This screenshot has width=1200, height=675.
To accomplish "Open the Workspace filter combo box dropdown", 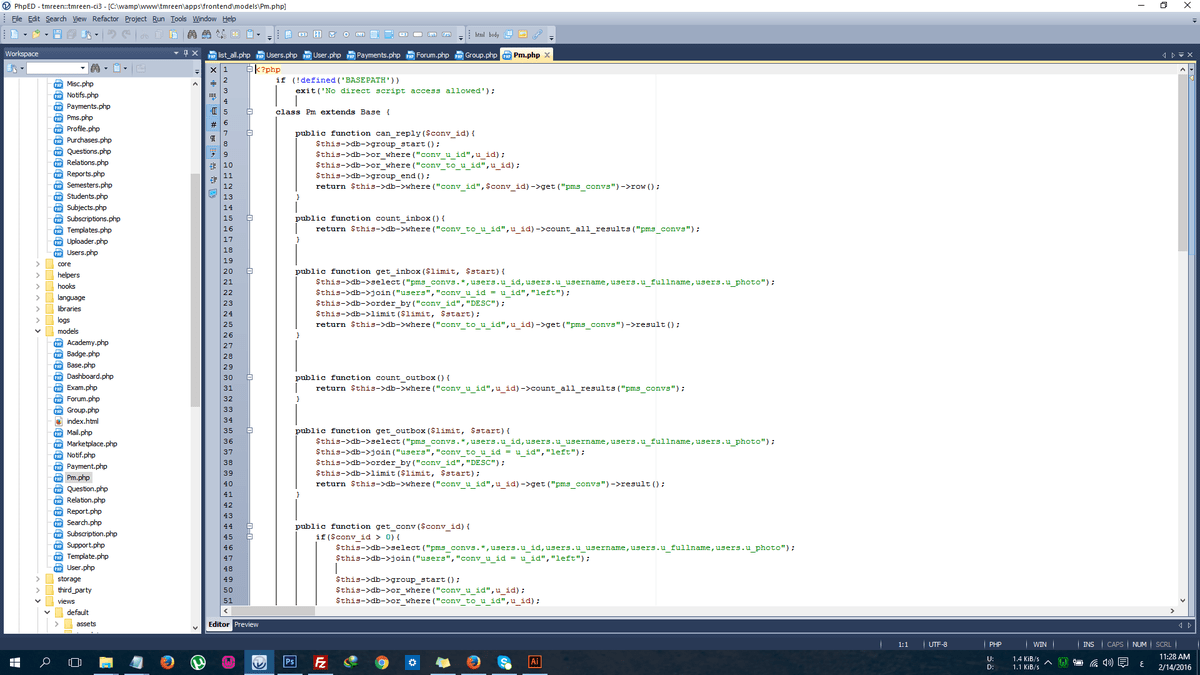I will click(81, 69).
